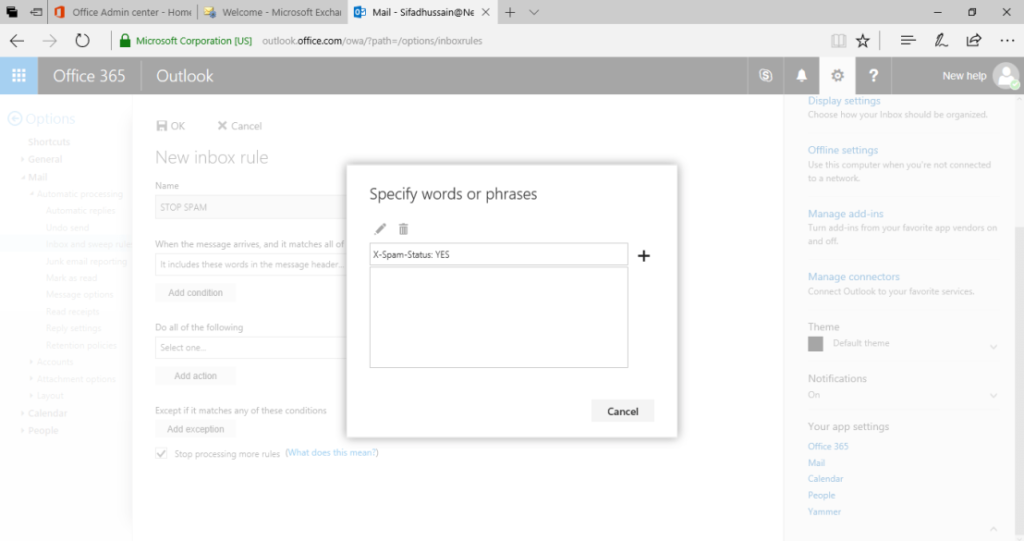
Task: Go back in the browser
Action: (17, 41)
